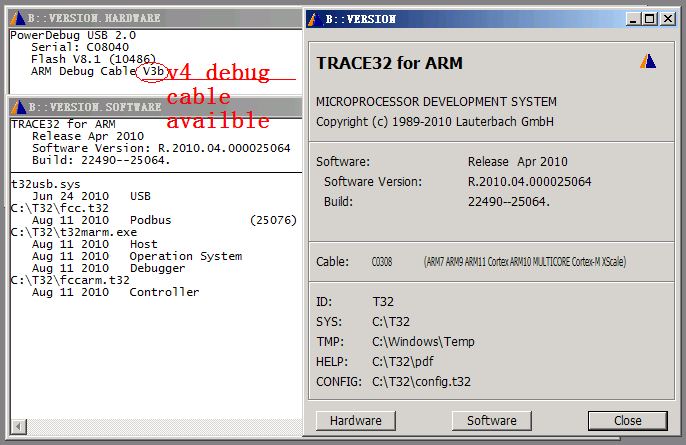This screenshot has height=445, width=686.
Task: Click 'Aug 11 2010 Controller' line
Action: tap(116, 292)
